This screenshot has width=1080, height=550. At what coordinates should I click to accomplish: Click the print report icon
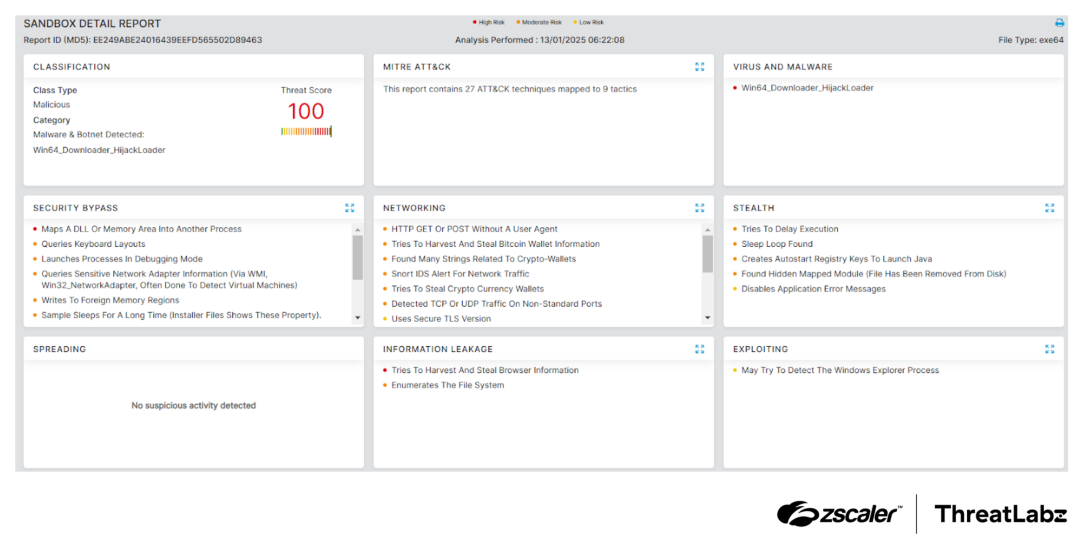(x=1059, y=23)
